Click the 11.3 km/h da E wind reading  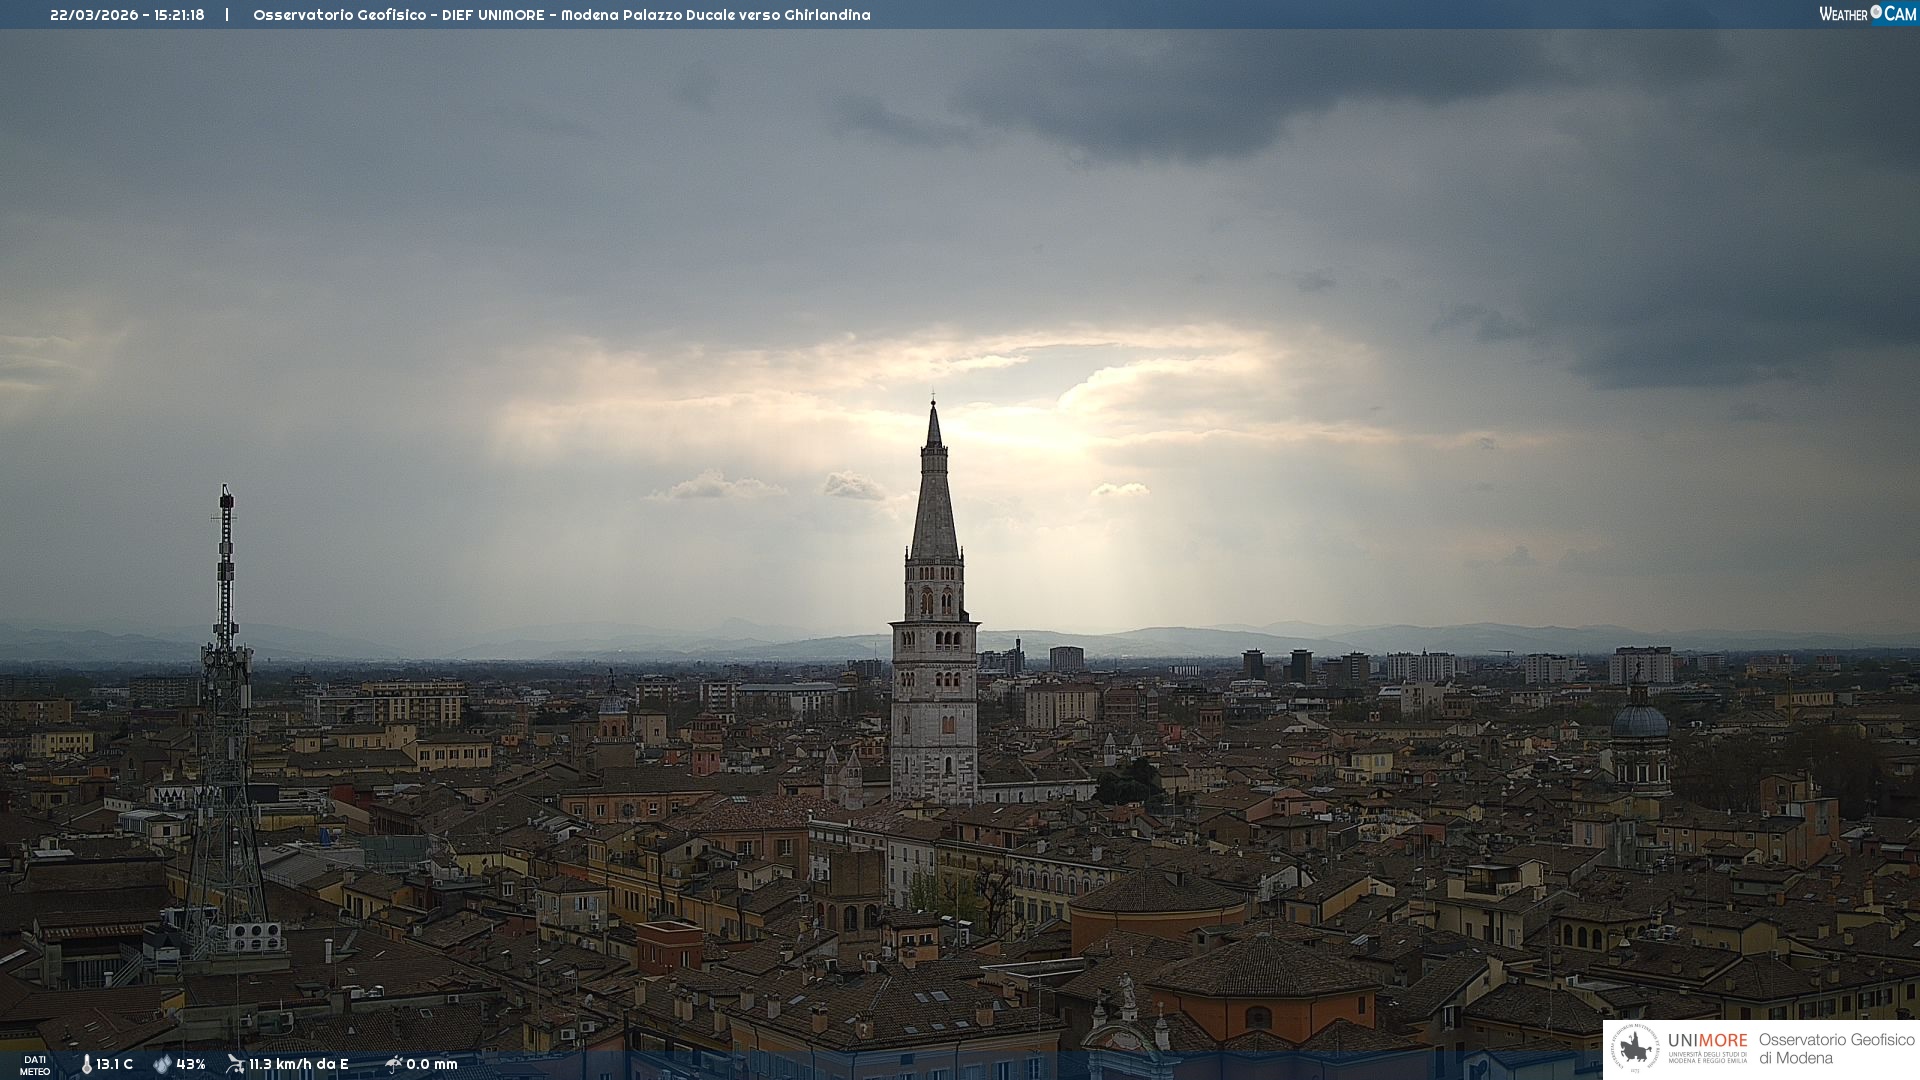pos(298,1065)
